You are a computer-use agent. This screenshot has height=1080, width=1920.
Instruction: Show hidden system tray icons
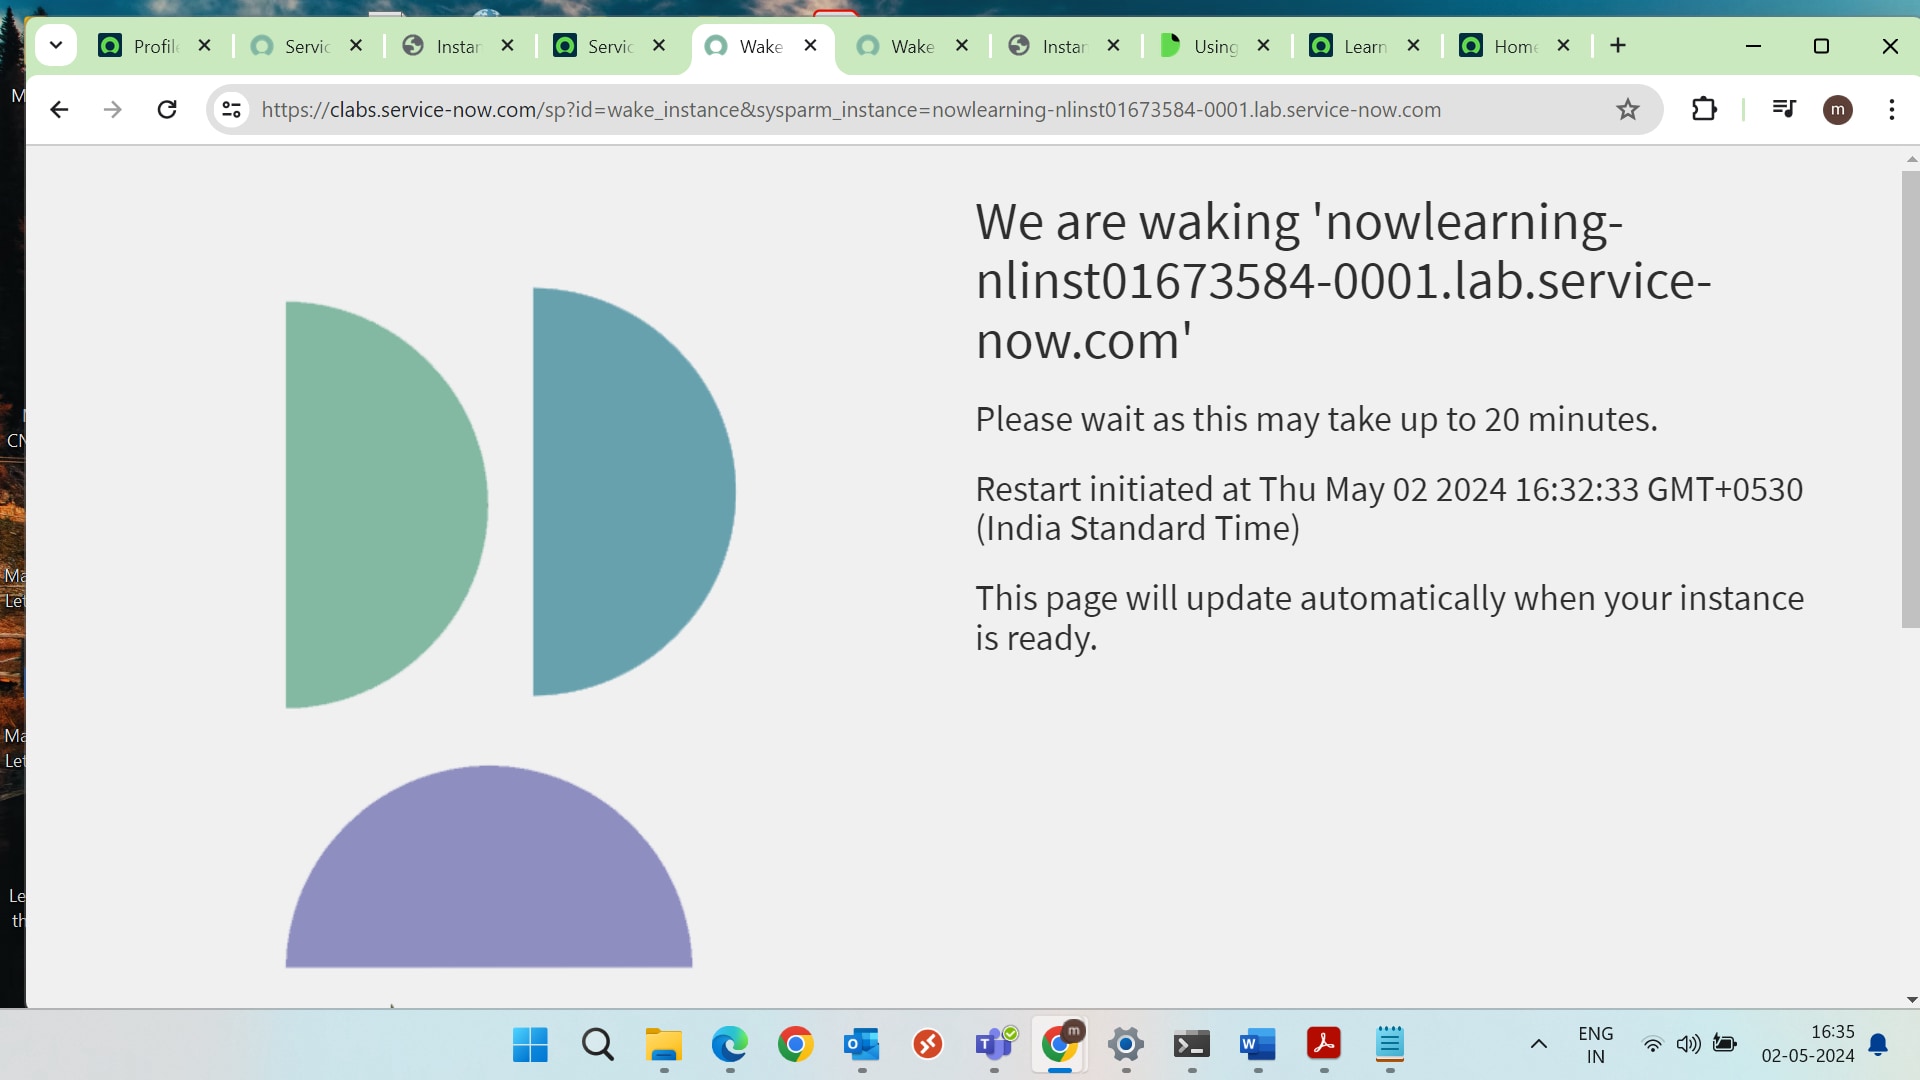pos(1539,1045)
